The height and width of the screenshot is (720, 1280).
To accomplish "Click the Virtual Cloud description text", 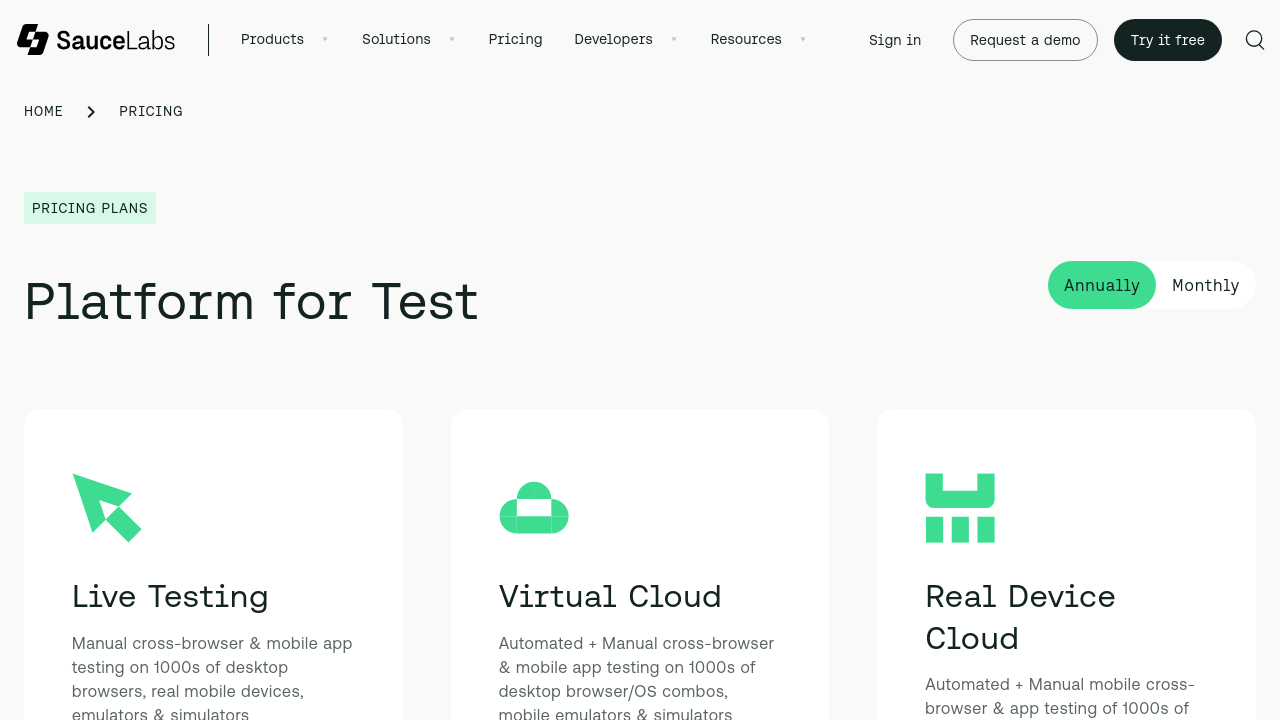I will point(637,677).
